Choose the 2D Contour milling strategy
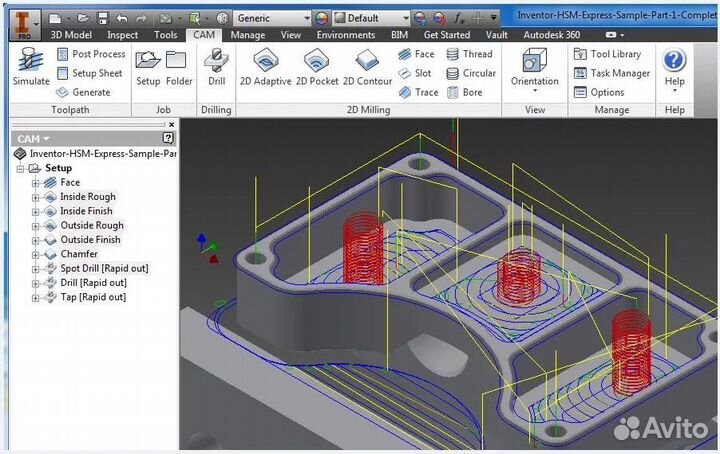720x454 pixels. [x=367, y=67]
